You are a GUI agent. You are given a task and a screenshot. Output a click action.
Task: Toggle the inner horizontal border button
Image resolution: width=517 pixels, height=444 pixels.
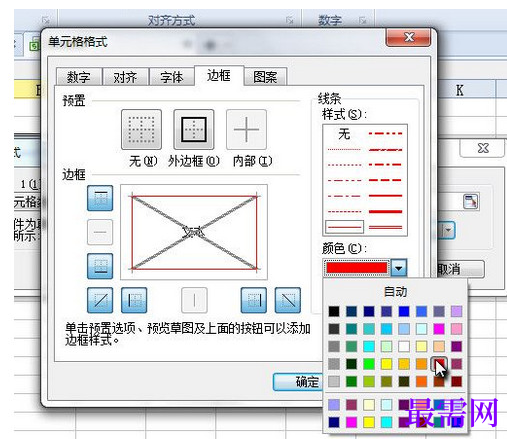coord(100,232)
